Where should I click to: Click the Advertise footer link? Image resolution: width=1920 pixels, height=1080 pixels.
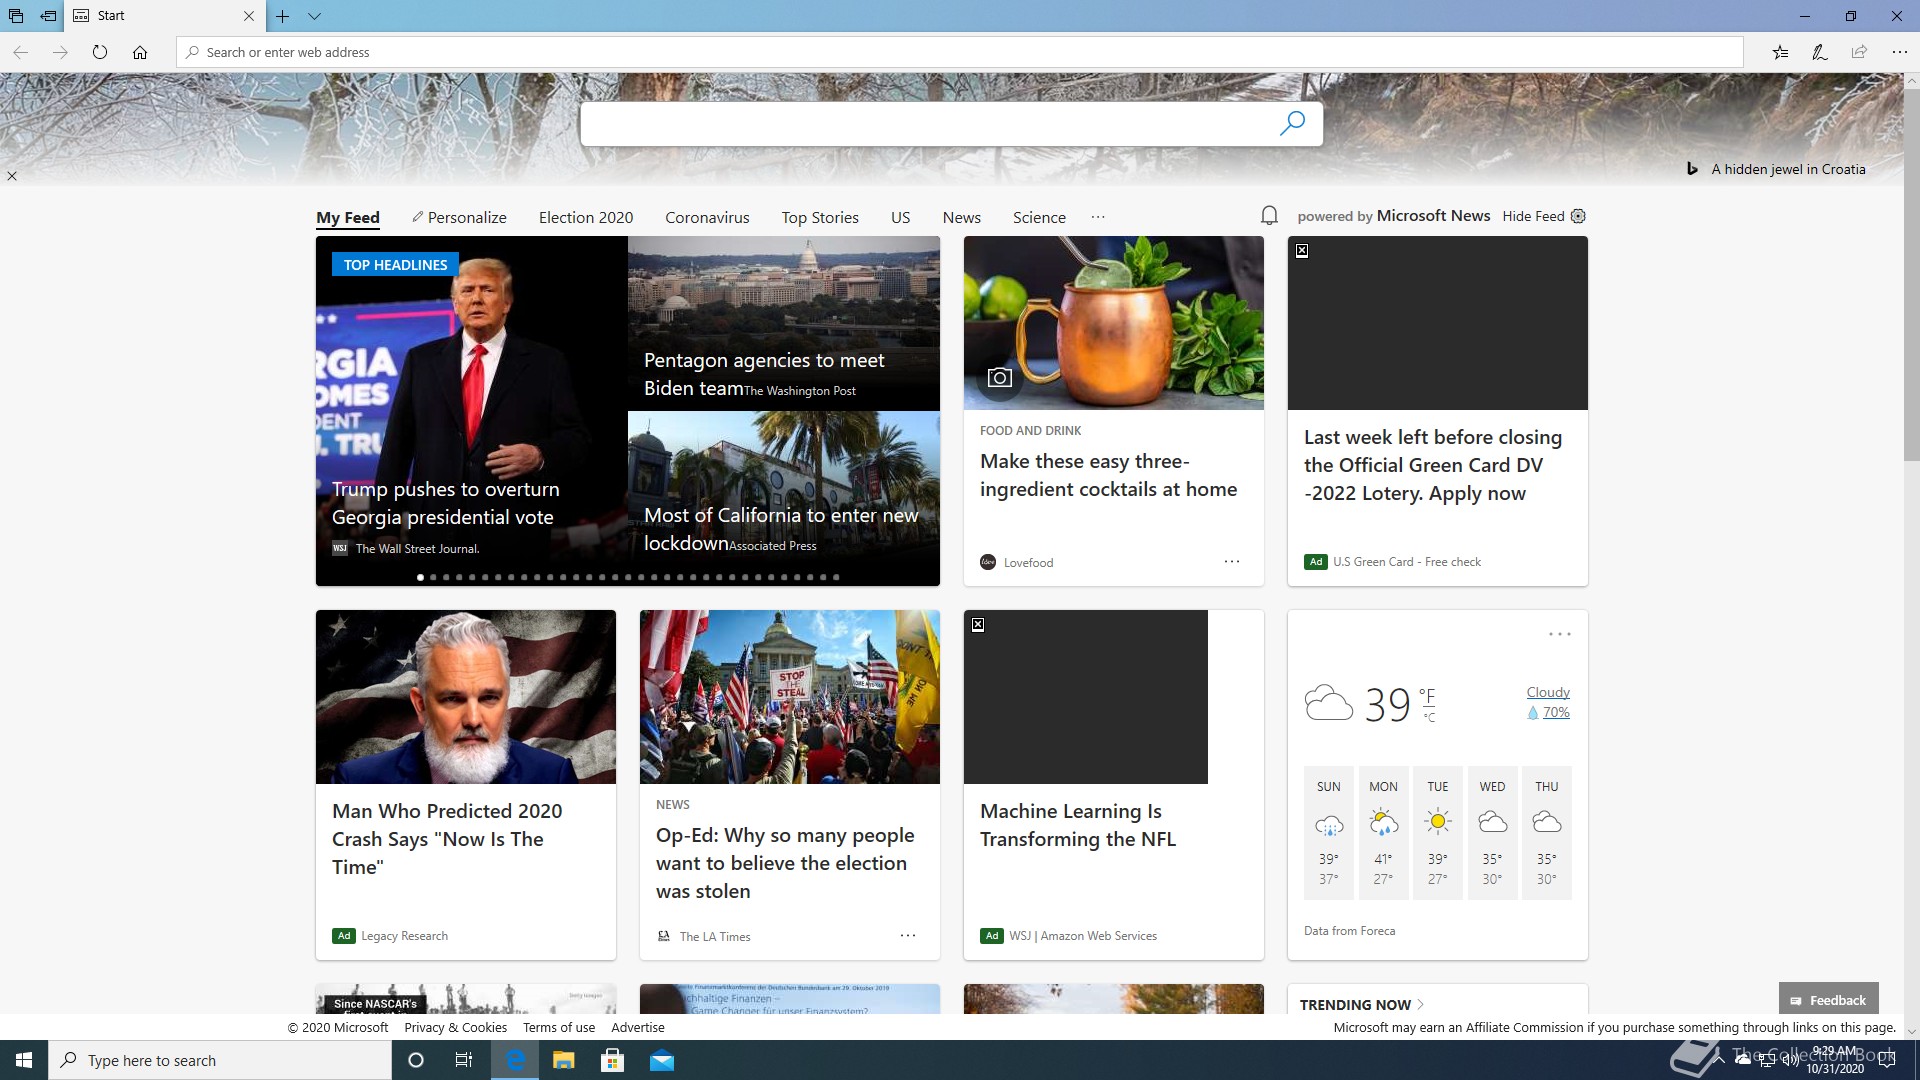click(x=638, y=1027)
